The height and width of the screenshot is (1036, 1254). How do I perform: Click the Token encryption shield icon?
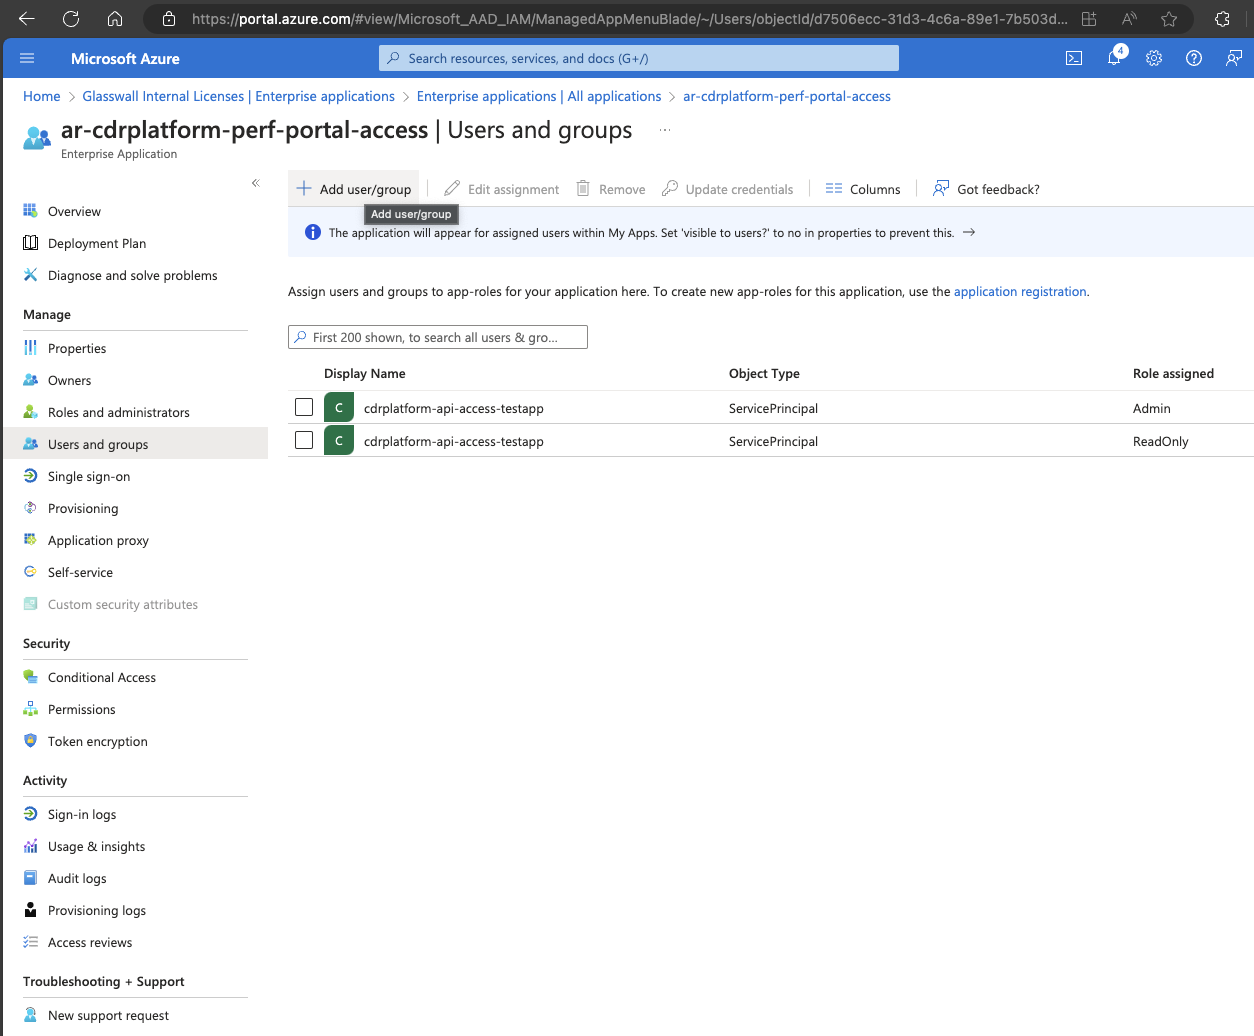point(30,741)
